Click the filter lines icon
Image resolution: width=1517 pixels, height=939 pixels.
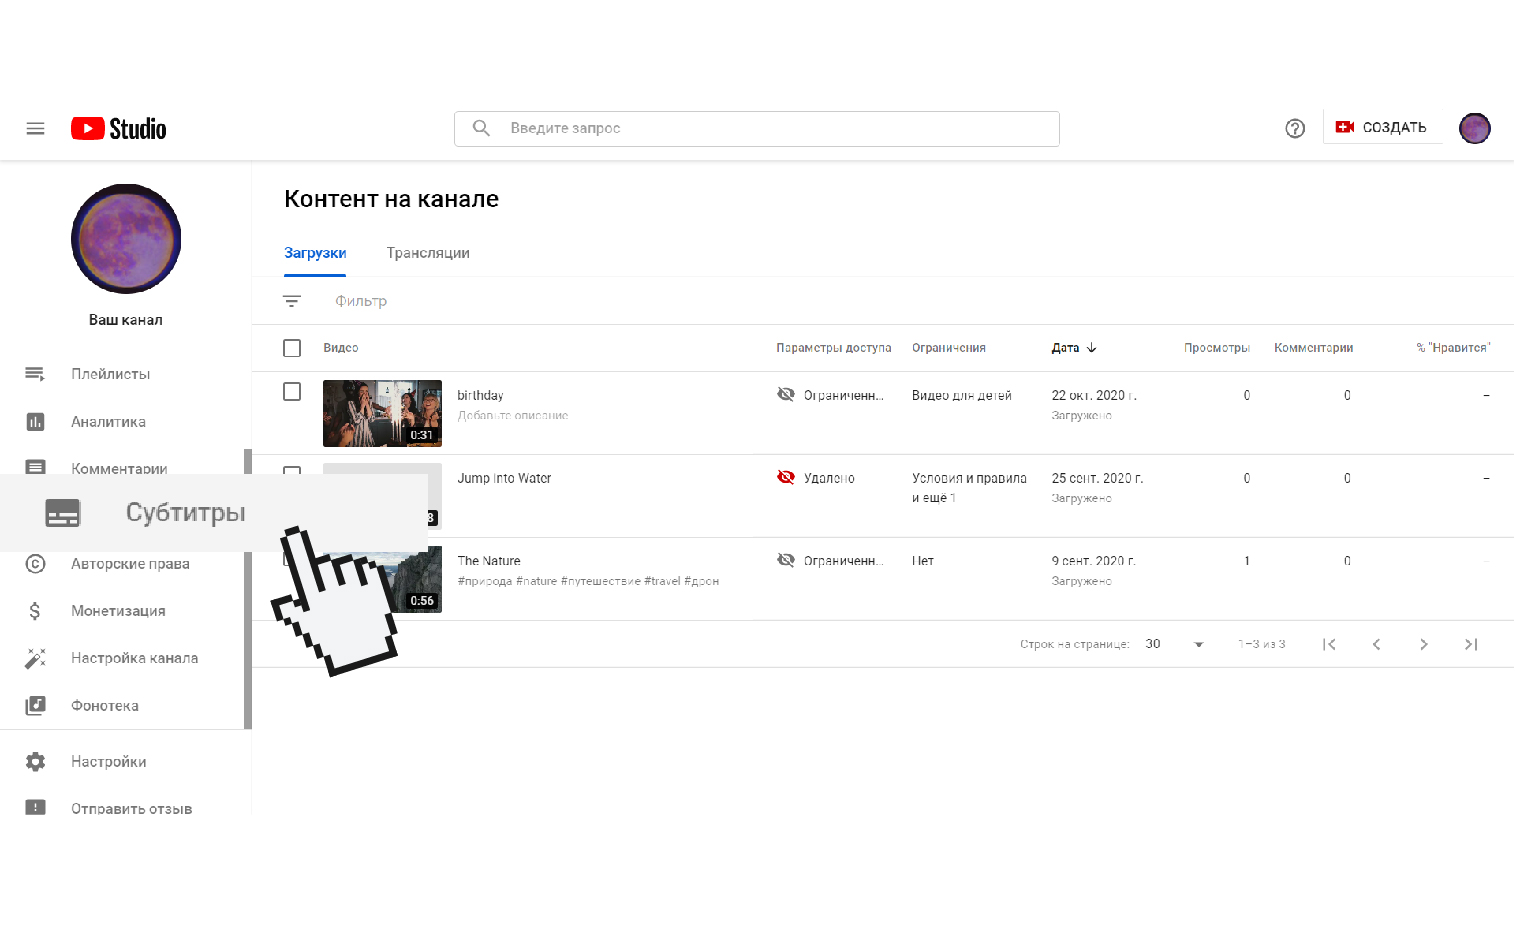(292, 301)
